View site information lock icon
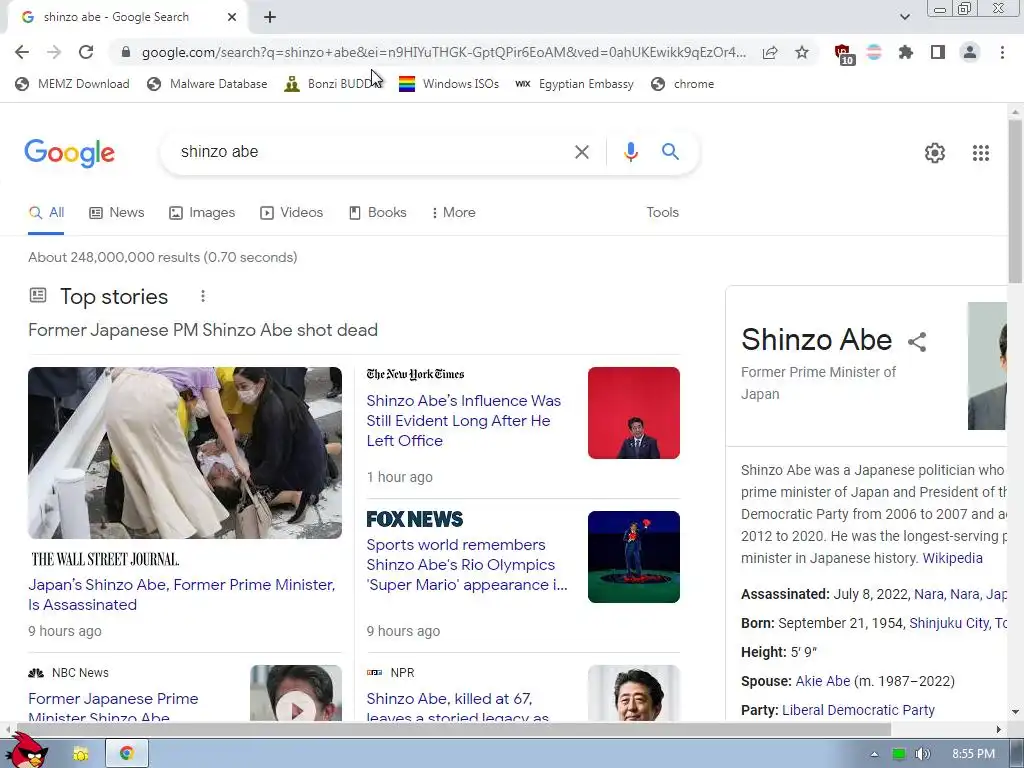The width and height of the screenshot is (1024, 768). 126,52
